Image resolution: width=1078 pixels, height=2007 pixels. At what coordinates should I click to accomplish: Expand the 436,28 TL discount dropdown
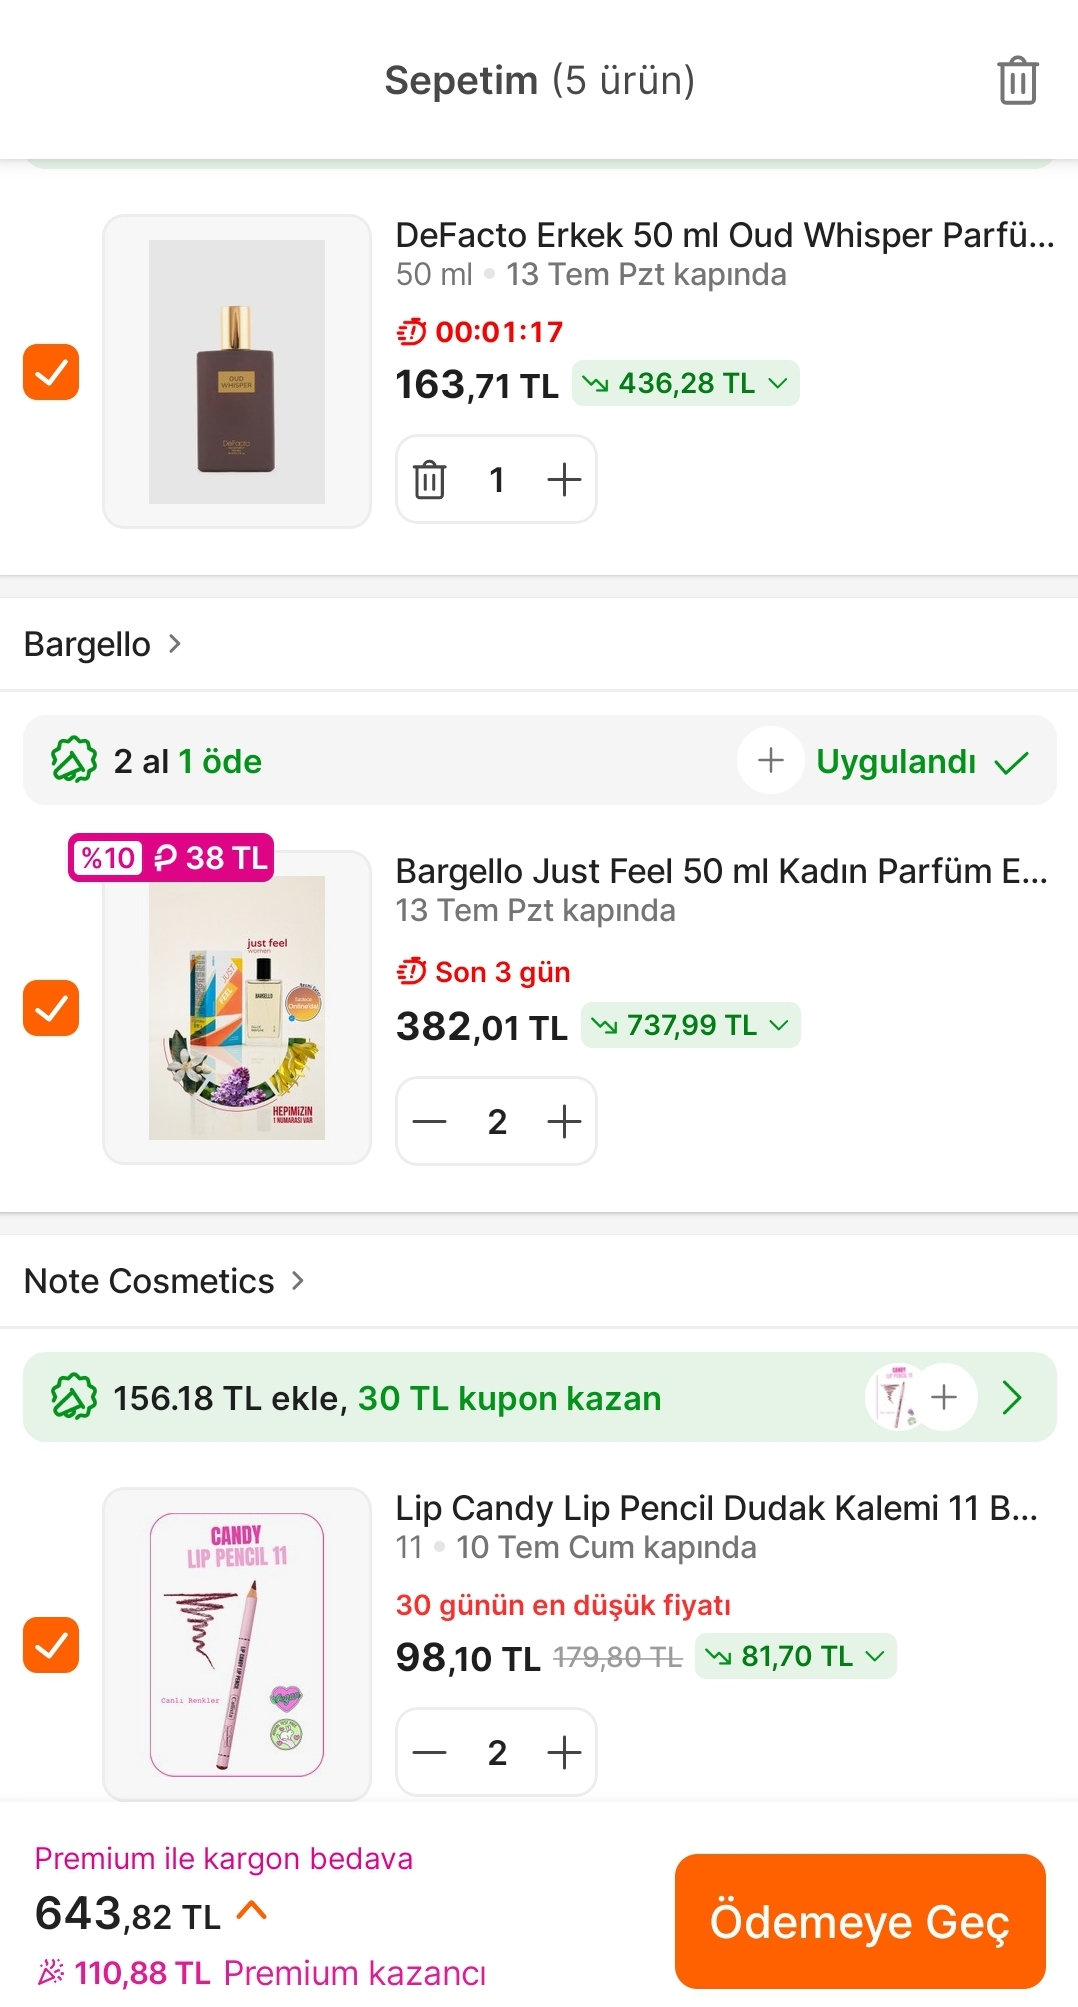(x=686, y=383)
